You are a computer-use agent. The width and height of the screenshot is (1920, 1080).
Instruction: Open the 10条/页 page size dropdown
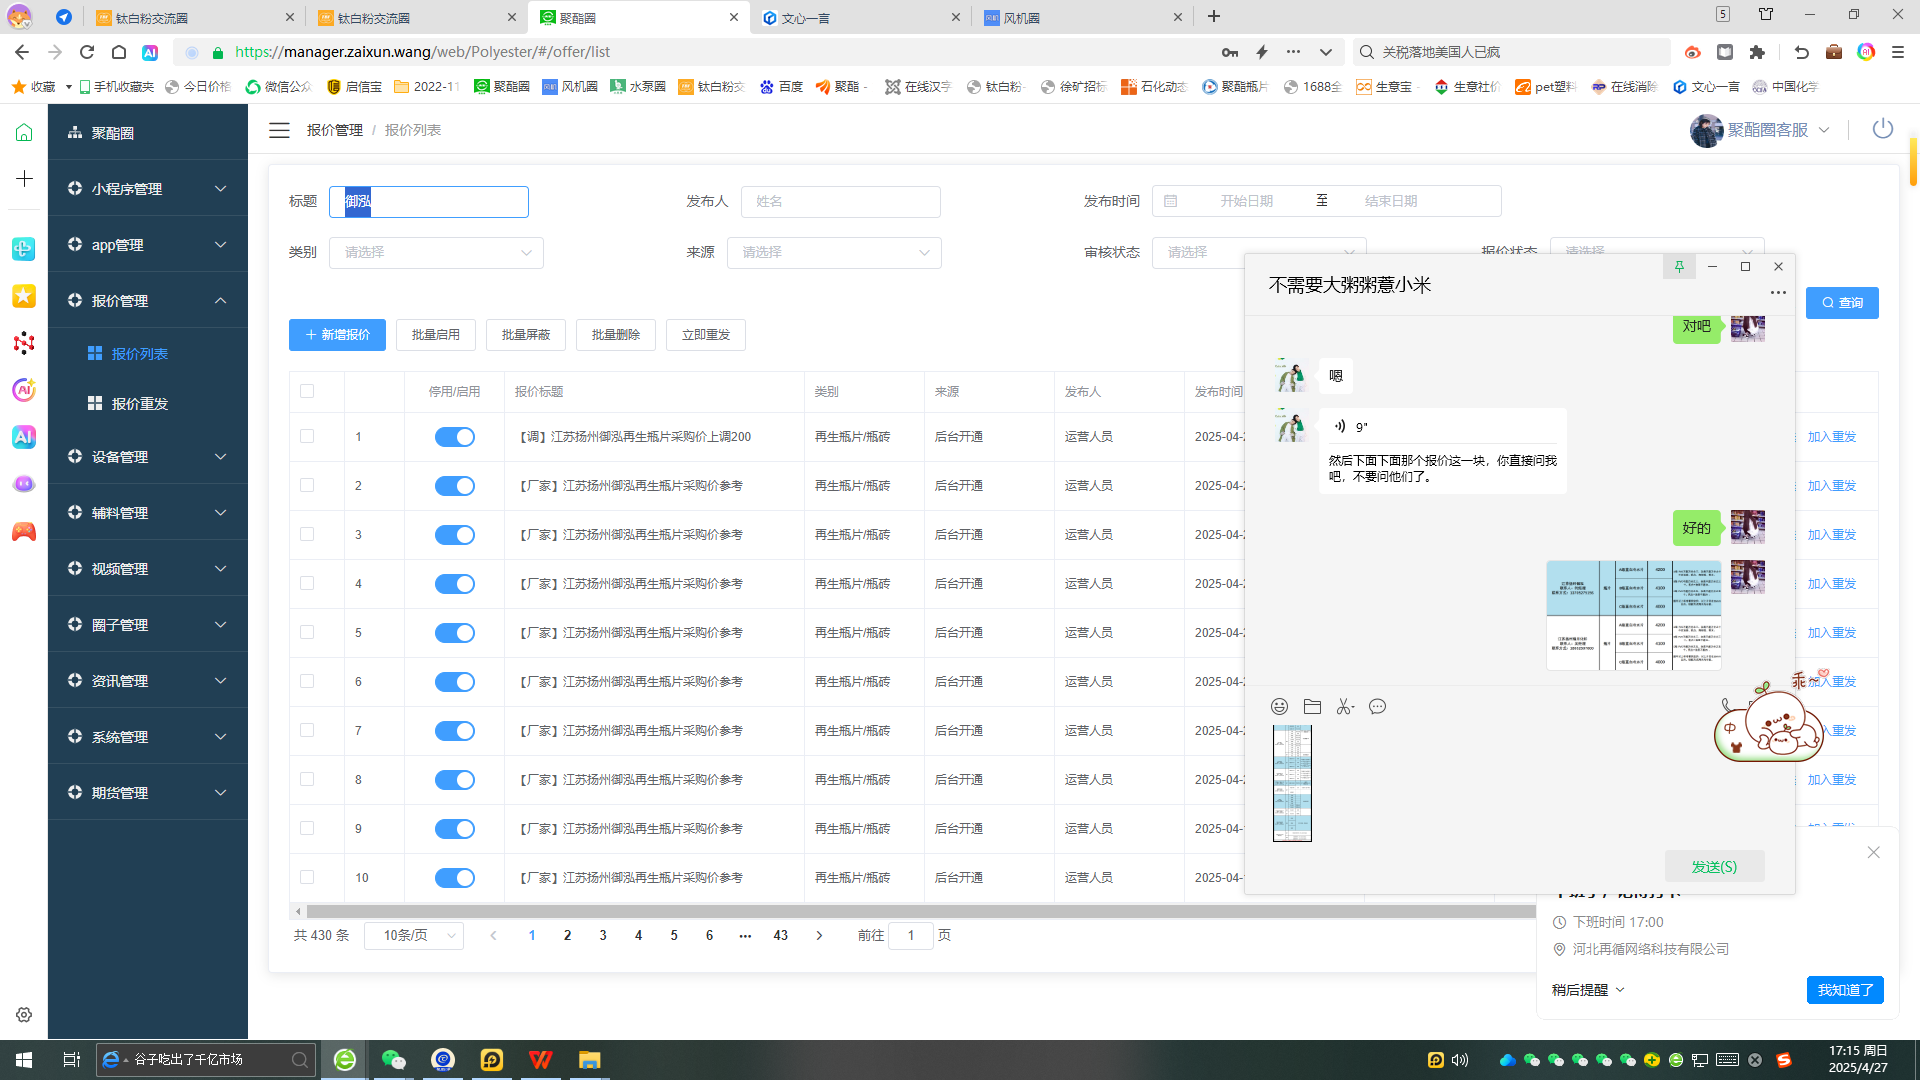[414, 936]
